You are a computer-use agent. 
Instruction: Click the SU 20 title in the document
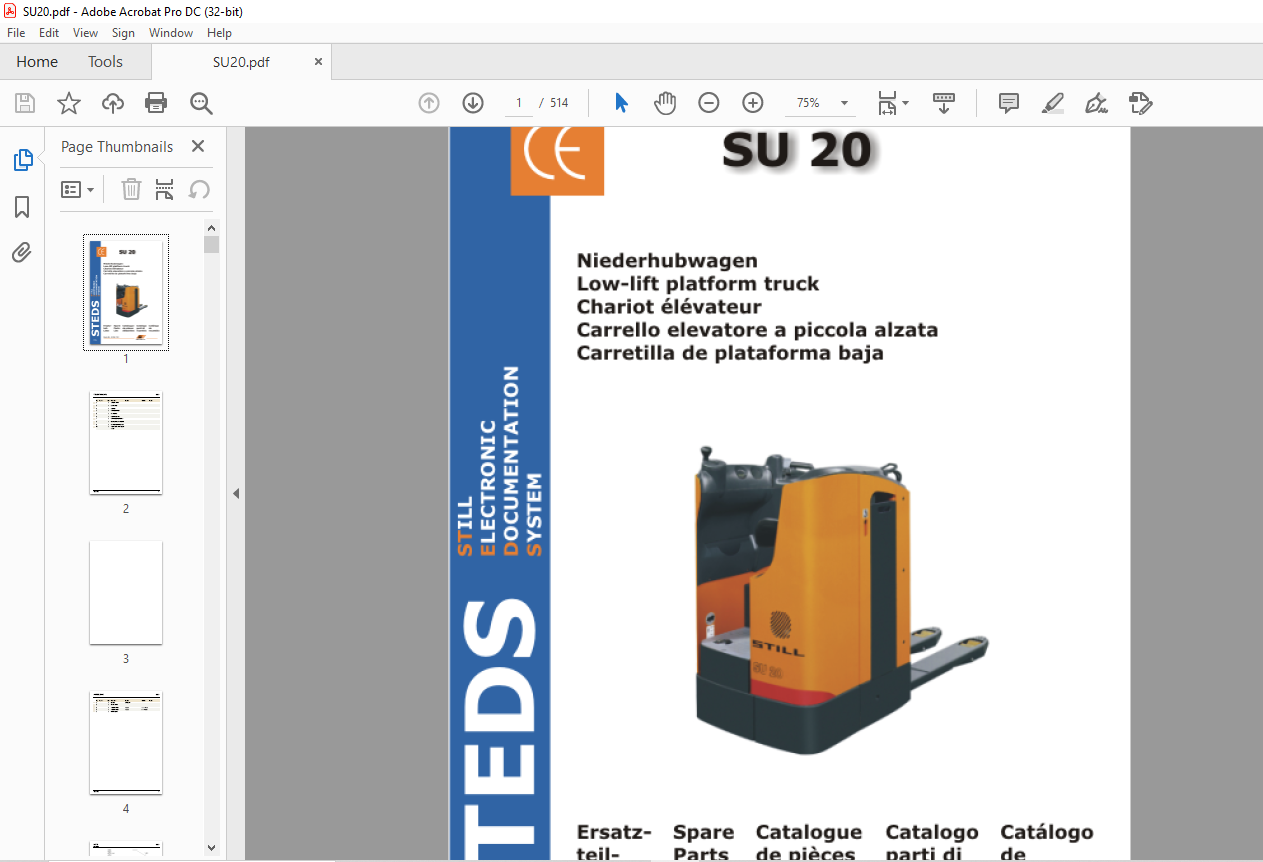click(x=796, y=151)
